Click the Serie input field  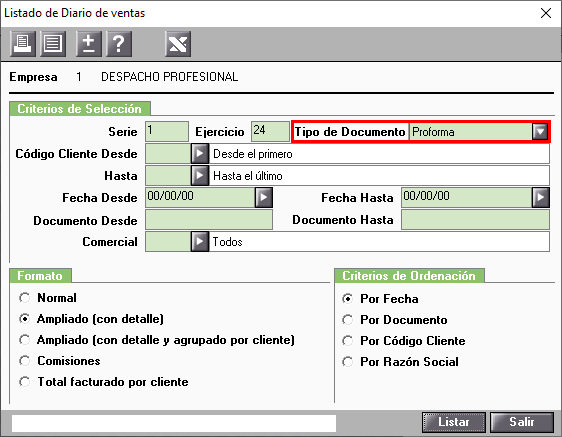tap(167, 131)
